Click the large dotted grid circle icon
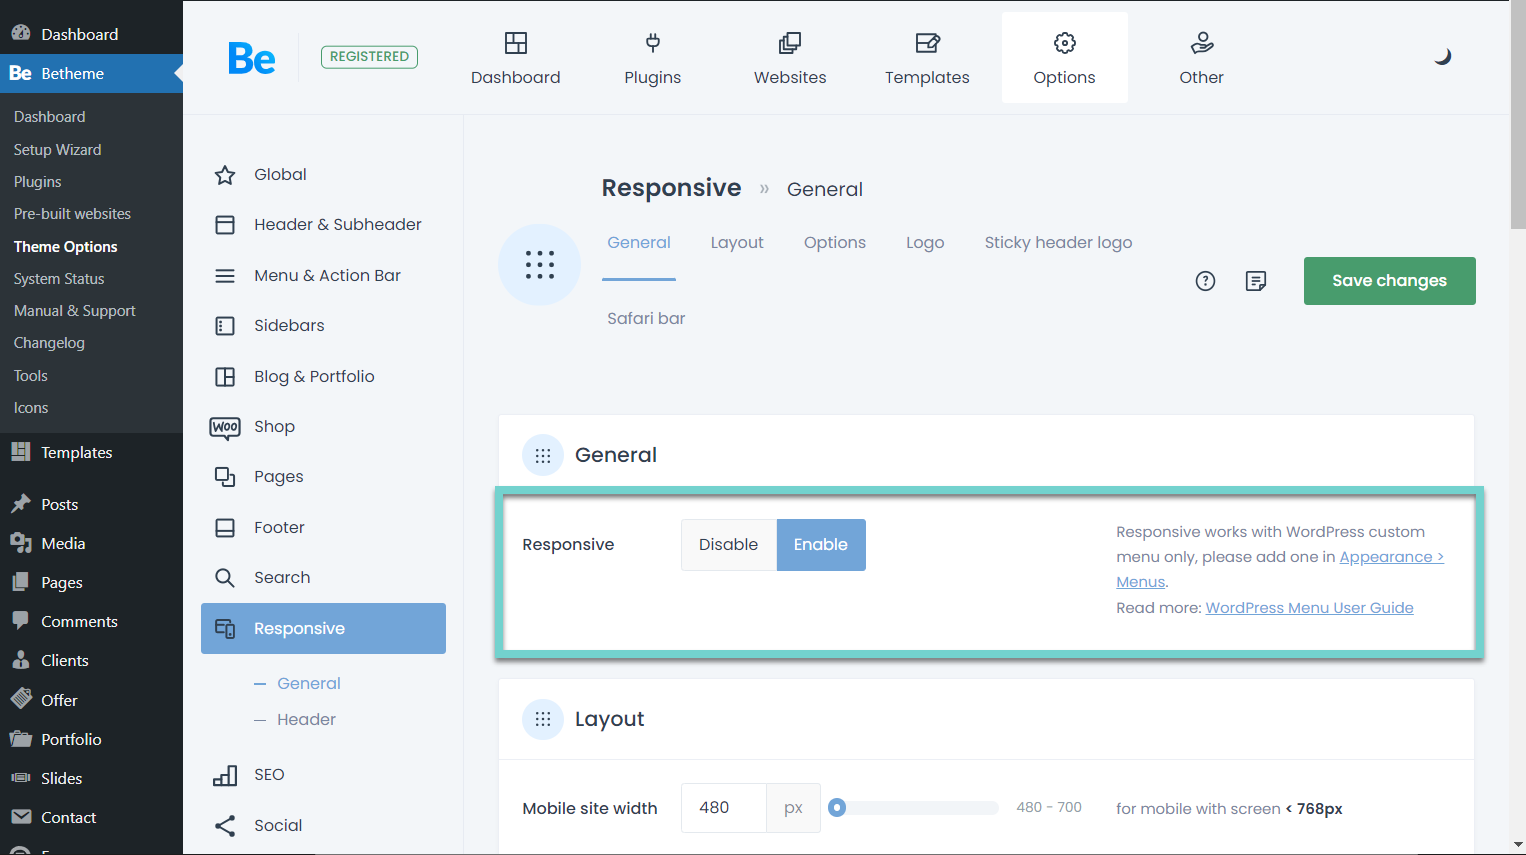Image resolution: width=1526 pixels, height=855 pixels. click(540, 265)
